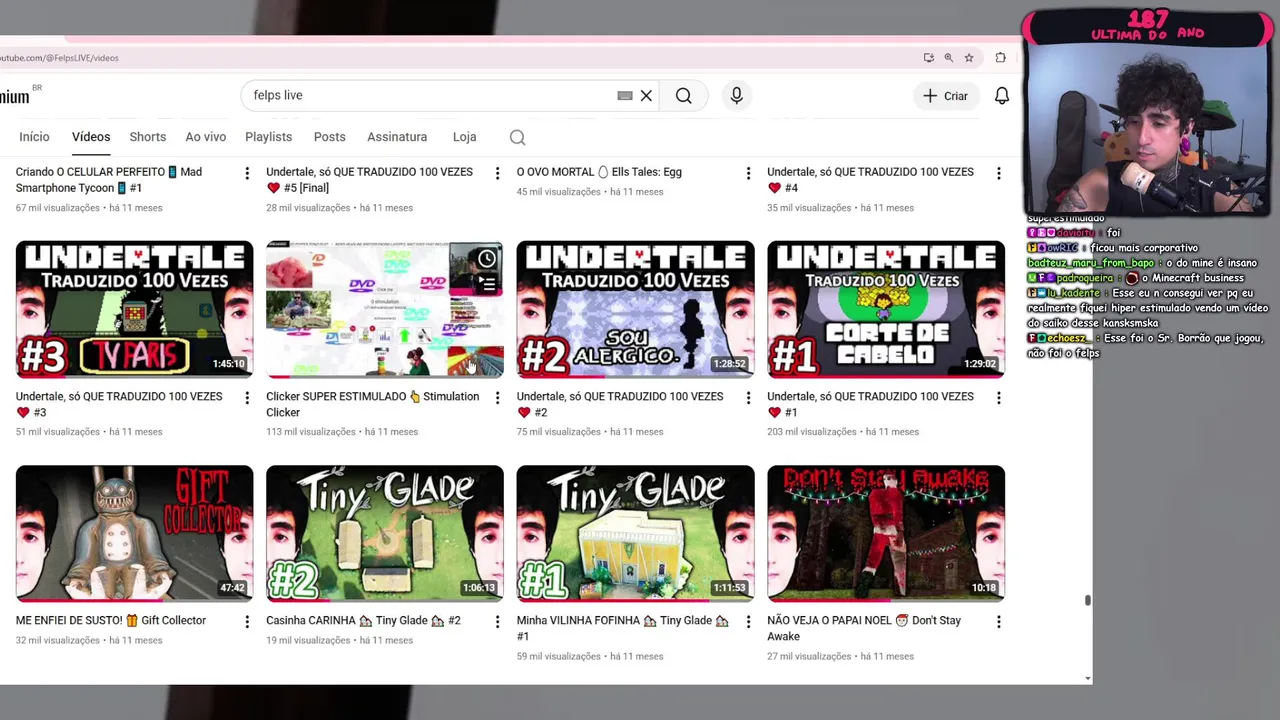Open more options for Undertale #5 [Final] video

(497, 173)
